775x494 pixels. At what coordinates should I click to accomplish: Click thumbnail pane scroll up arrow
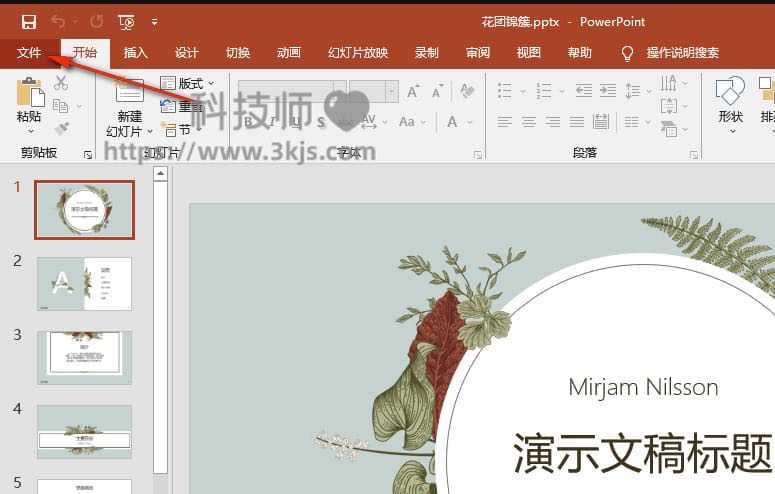click(x=160, y=174)
